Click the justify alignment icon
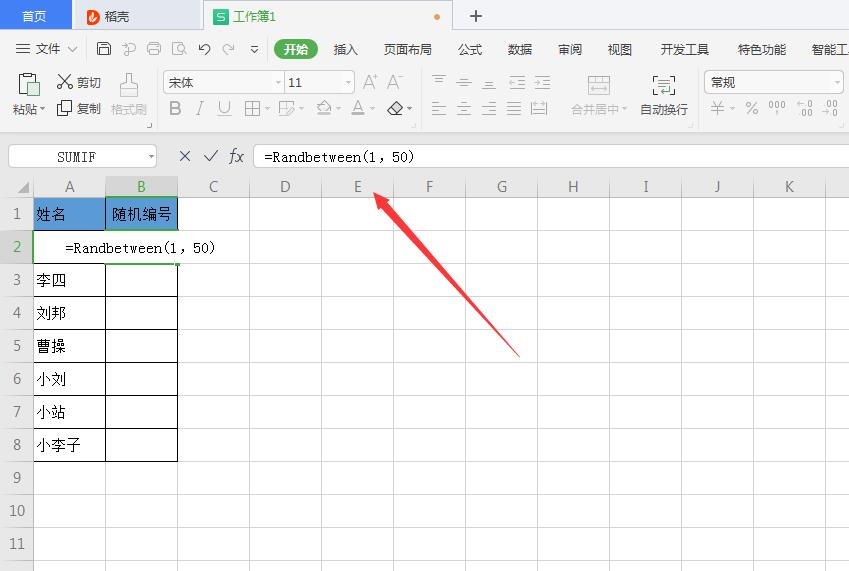This screenshot has width=849, height=571. 514,108
